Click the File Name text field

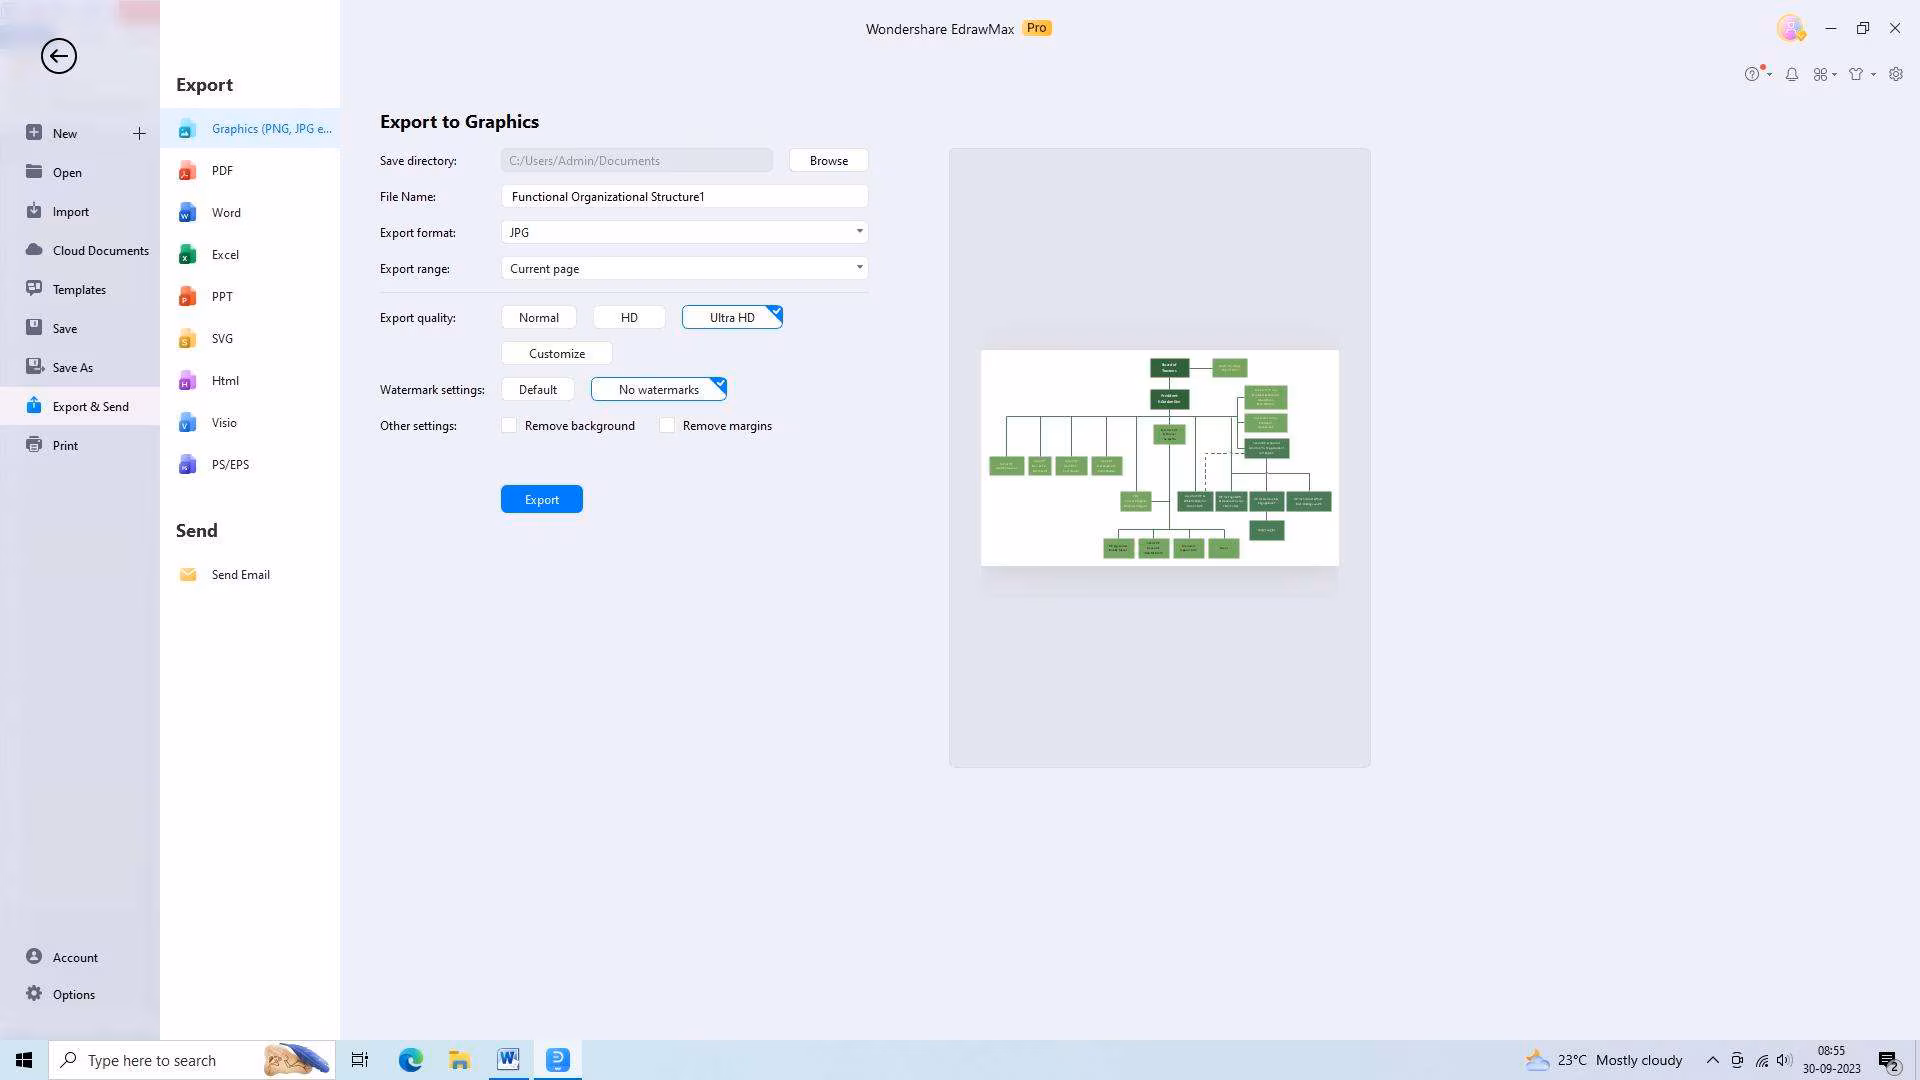[x=684, y=197]
